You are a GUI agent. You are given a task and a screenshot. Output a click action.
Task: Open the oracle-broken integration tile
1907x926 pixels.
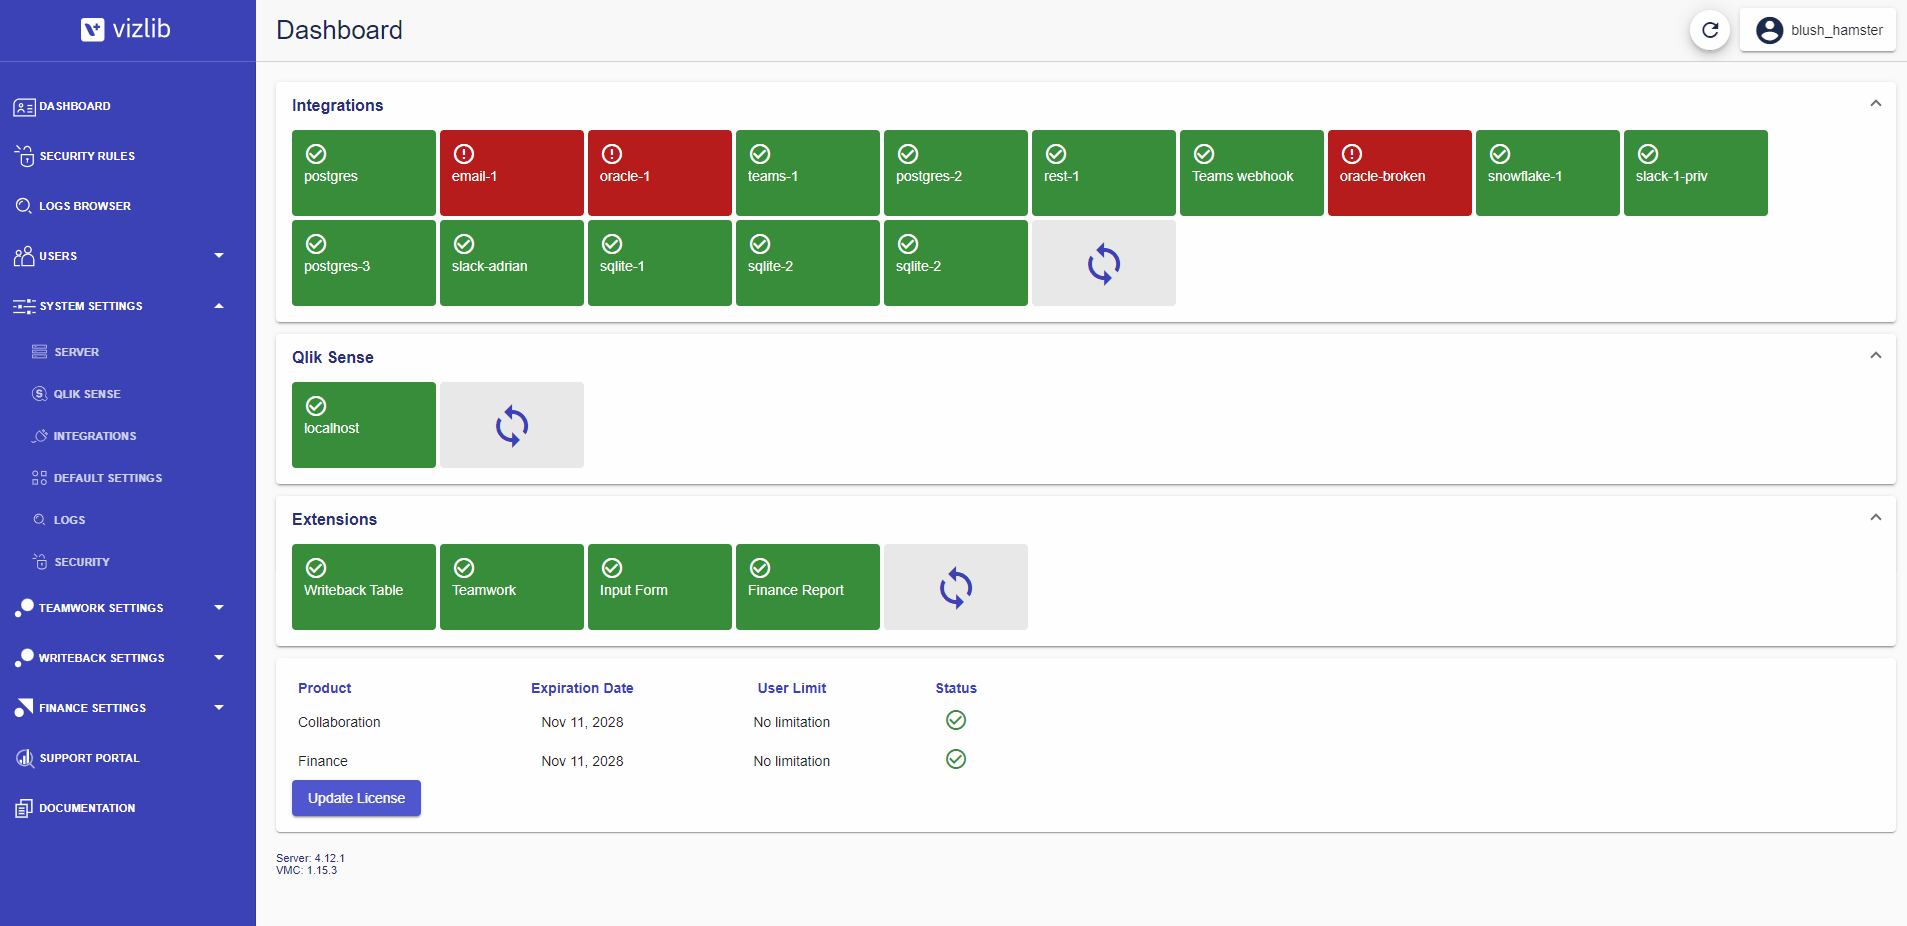click(1398, 172)
